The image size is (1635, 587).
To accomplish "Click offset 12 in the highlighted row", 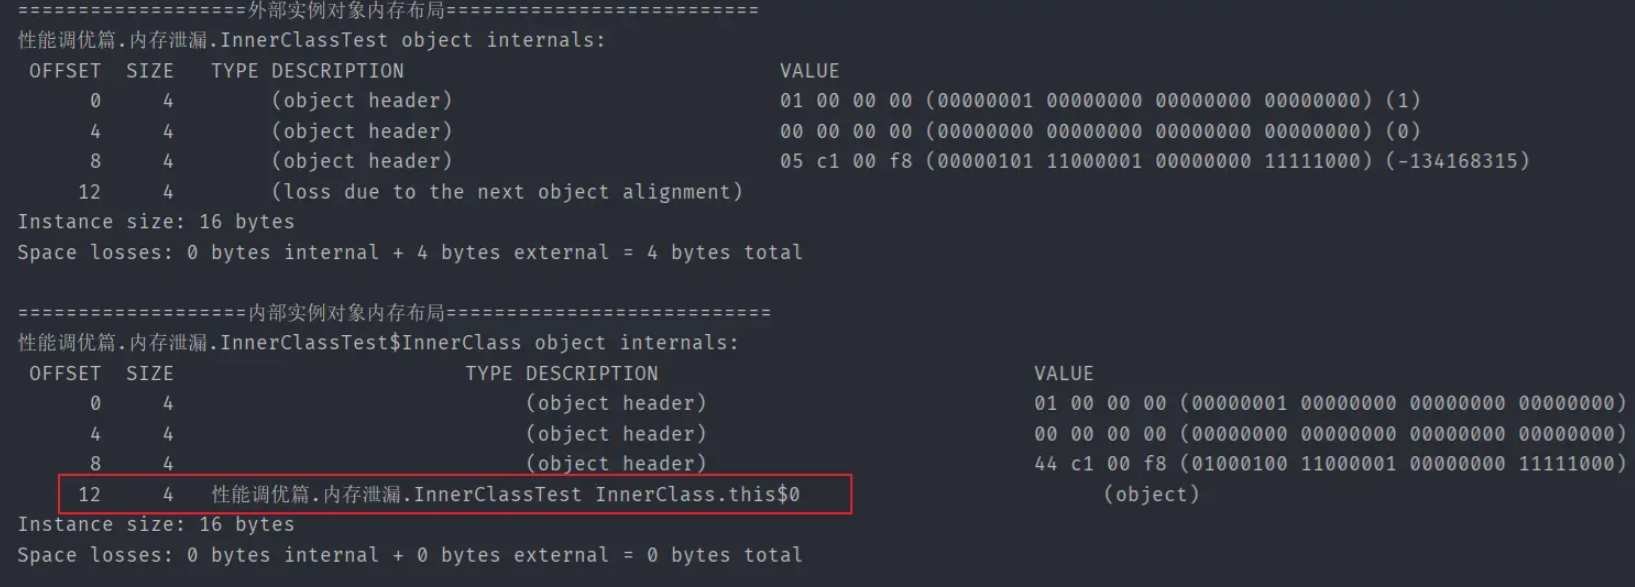I will pos(89,494).
